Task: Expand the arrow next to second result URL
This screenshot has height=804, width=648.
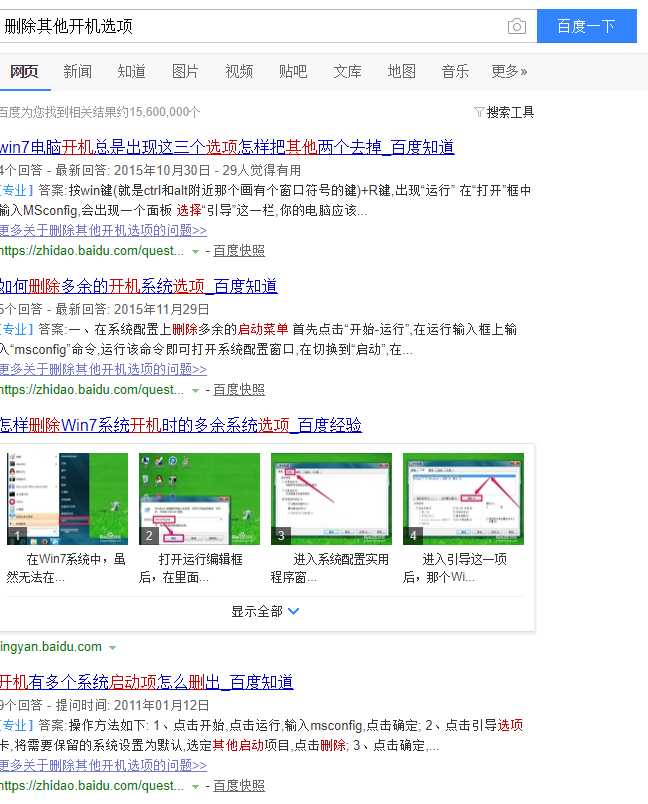Action: coord(195,391)
